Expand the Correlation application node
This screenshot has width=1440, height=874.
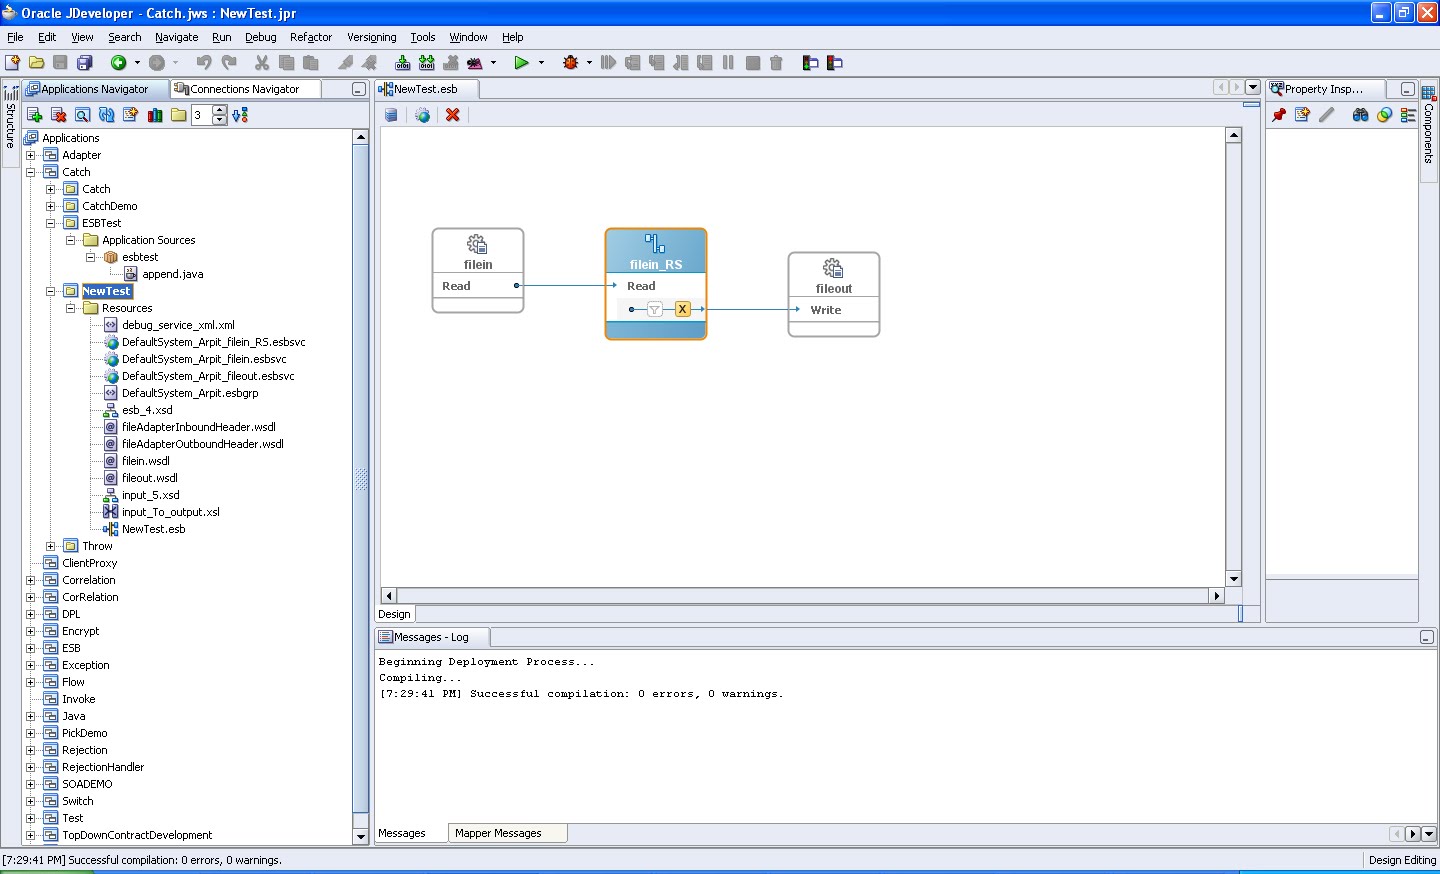[x=30, y=580]
